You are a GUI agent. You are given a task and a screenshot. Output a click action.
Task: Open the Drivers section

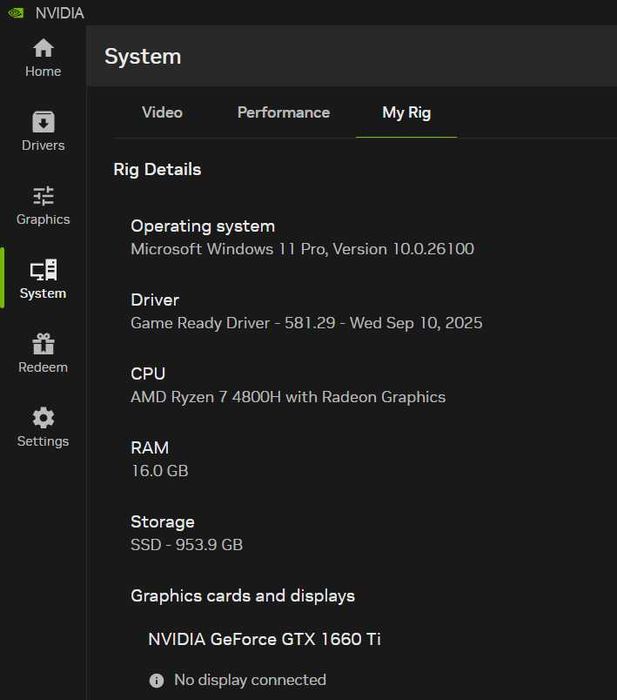(43, 132)
